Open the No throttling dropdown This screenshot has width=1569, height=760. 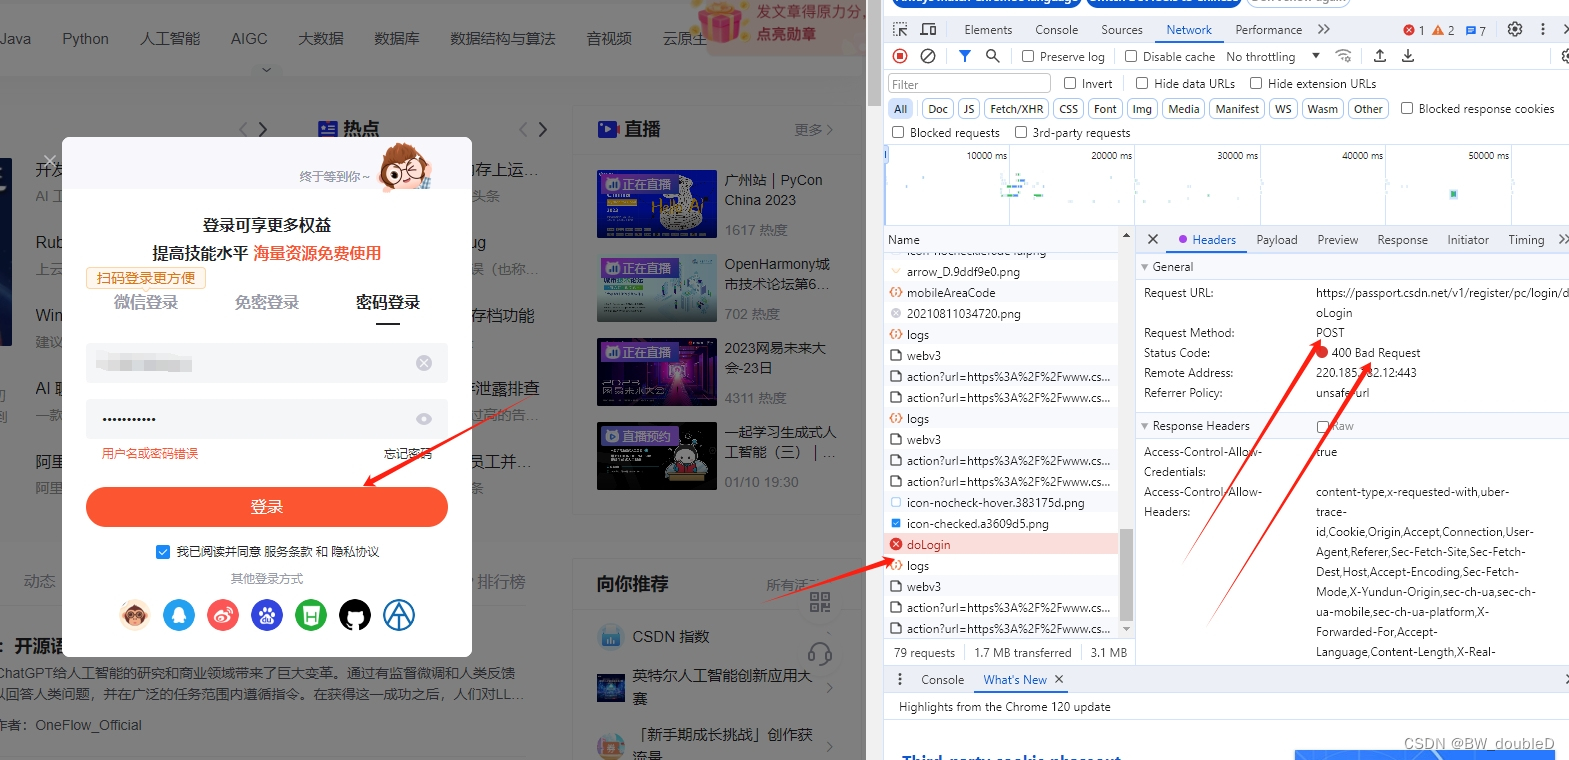click(1273, 56)
